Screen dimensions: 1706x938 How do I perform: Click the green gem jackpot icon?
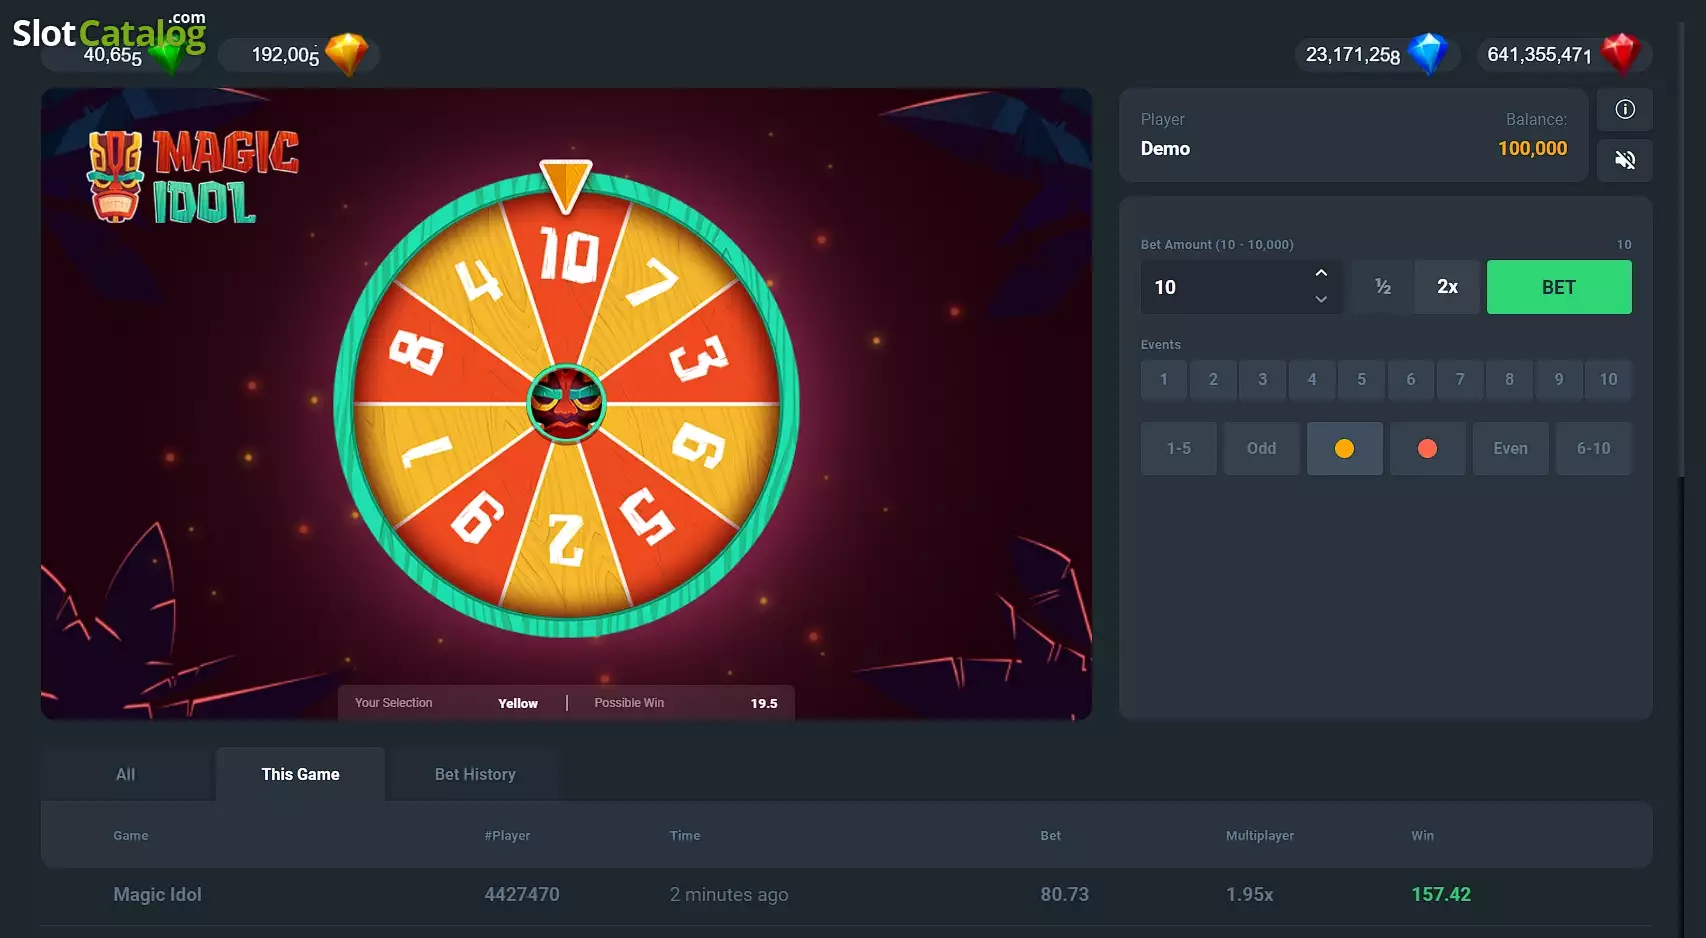172,56
